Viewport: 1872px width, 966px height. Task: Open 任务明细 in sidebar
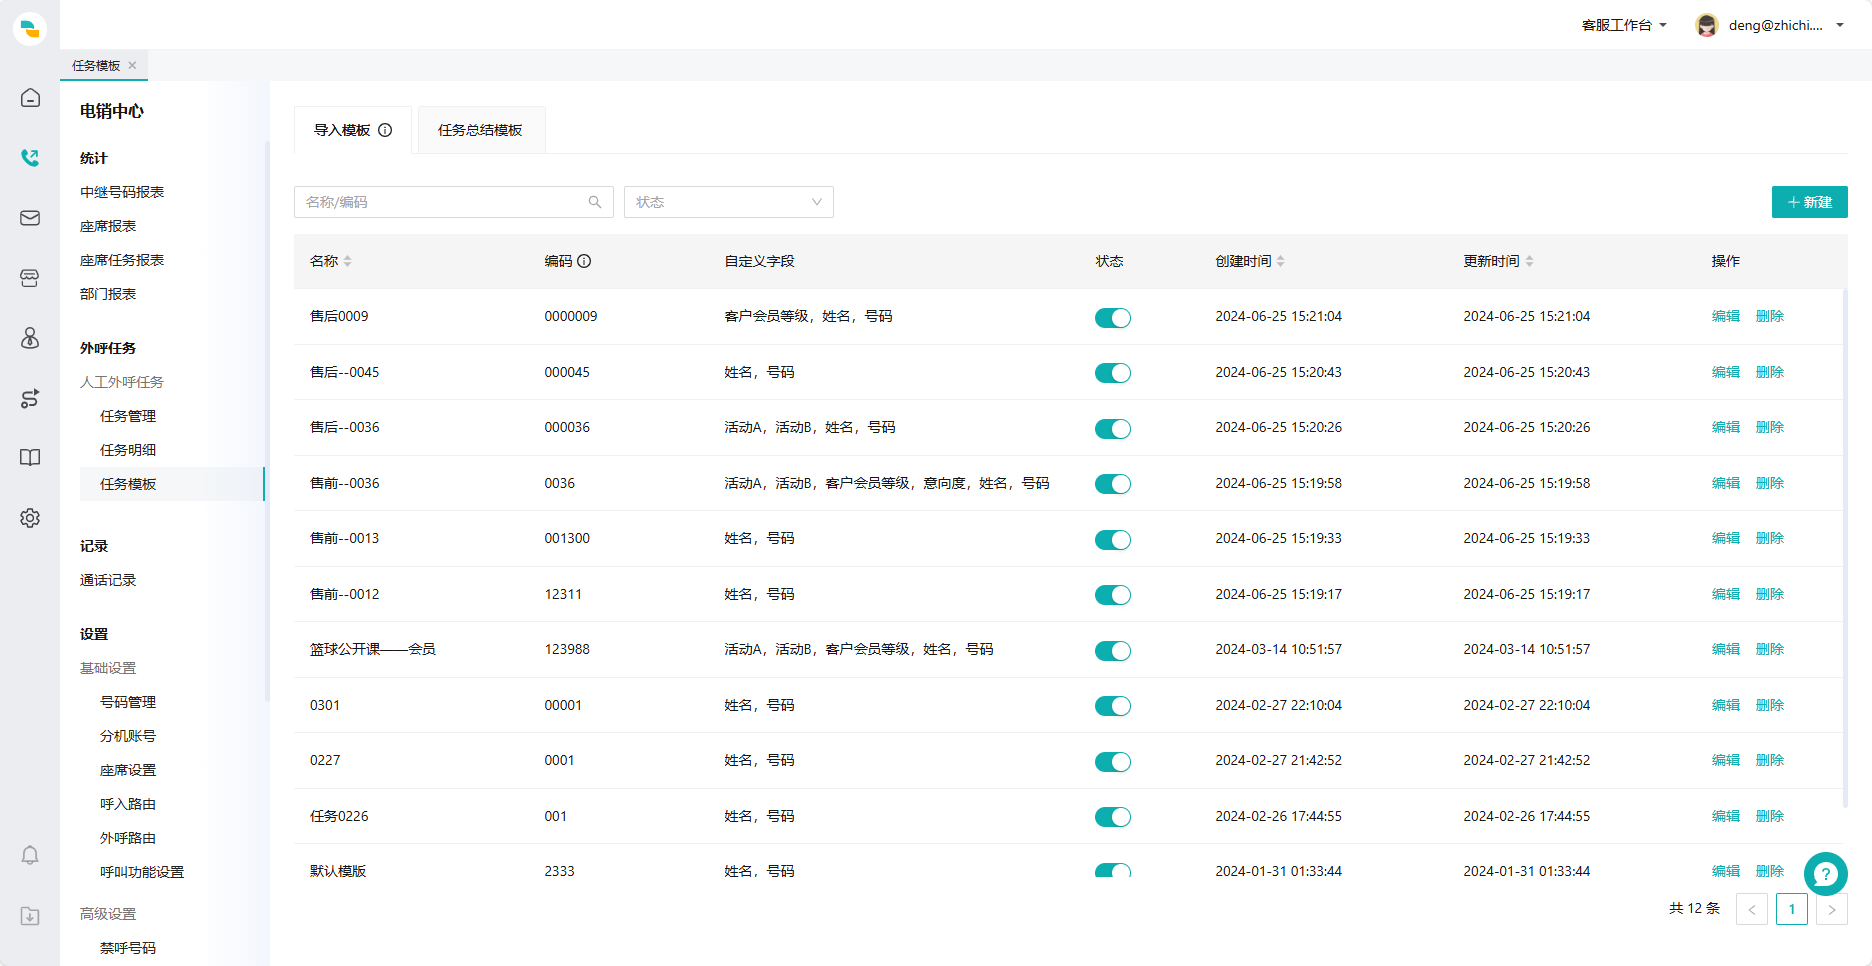pos(128,450)
